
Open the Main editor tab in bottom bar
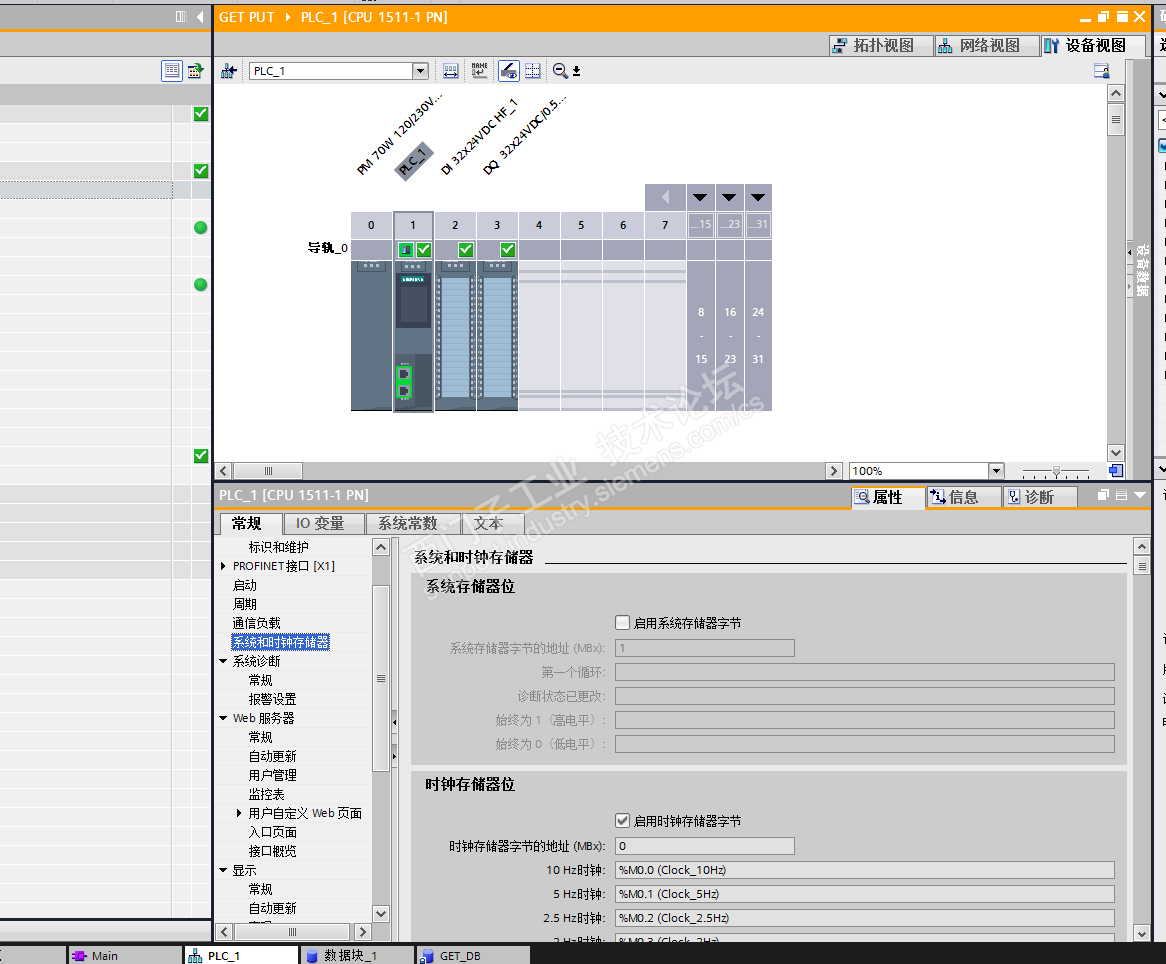pos(124,955)
